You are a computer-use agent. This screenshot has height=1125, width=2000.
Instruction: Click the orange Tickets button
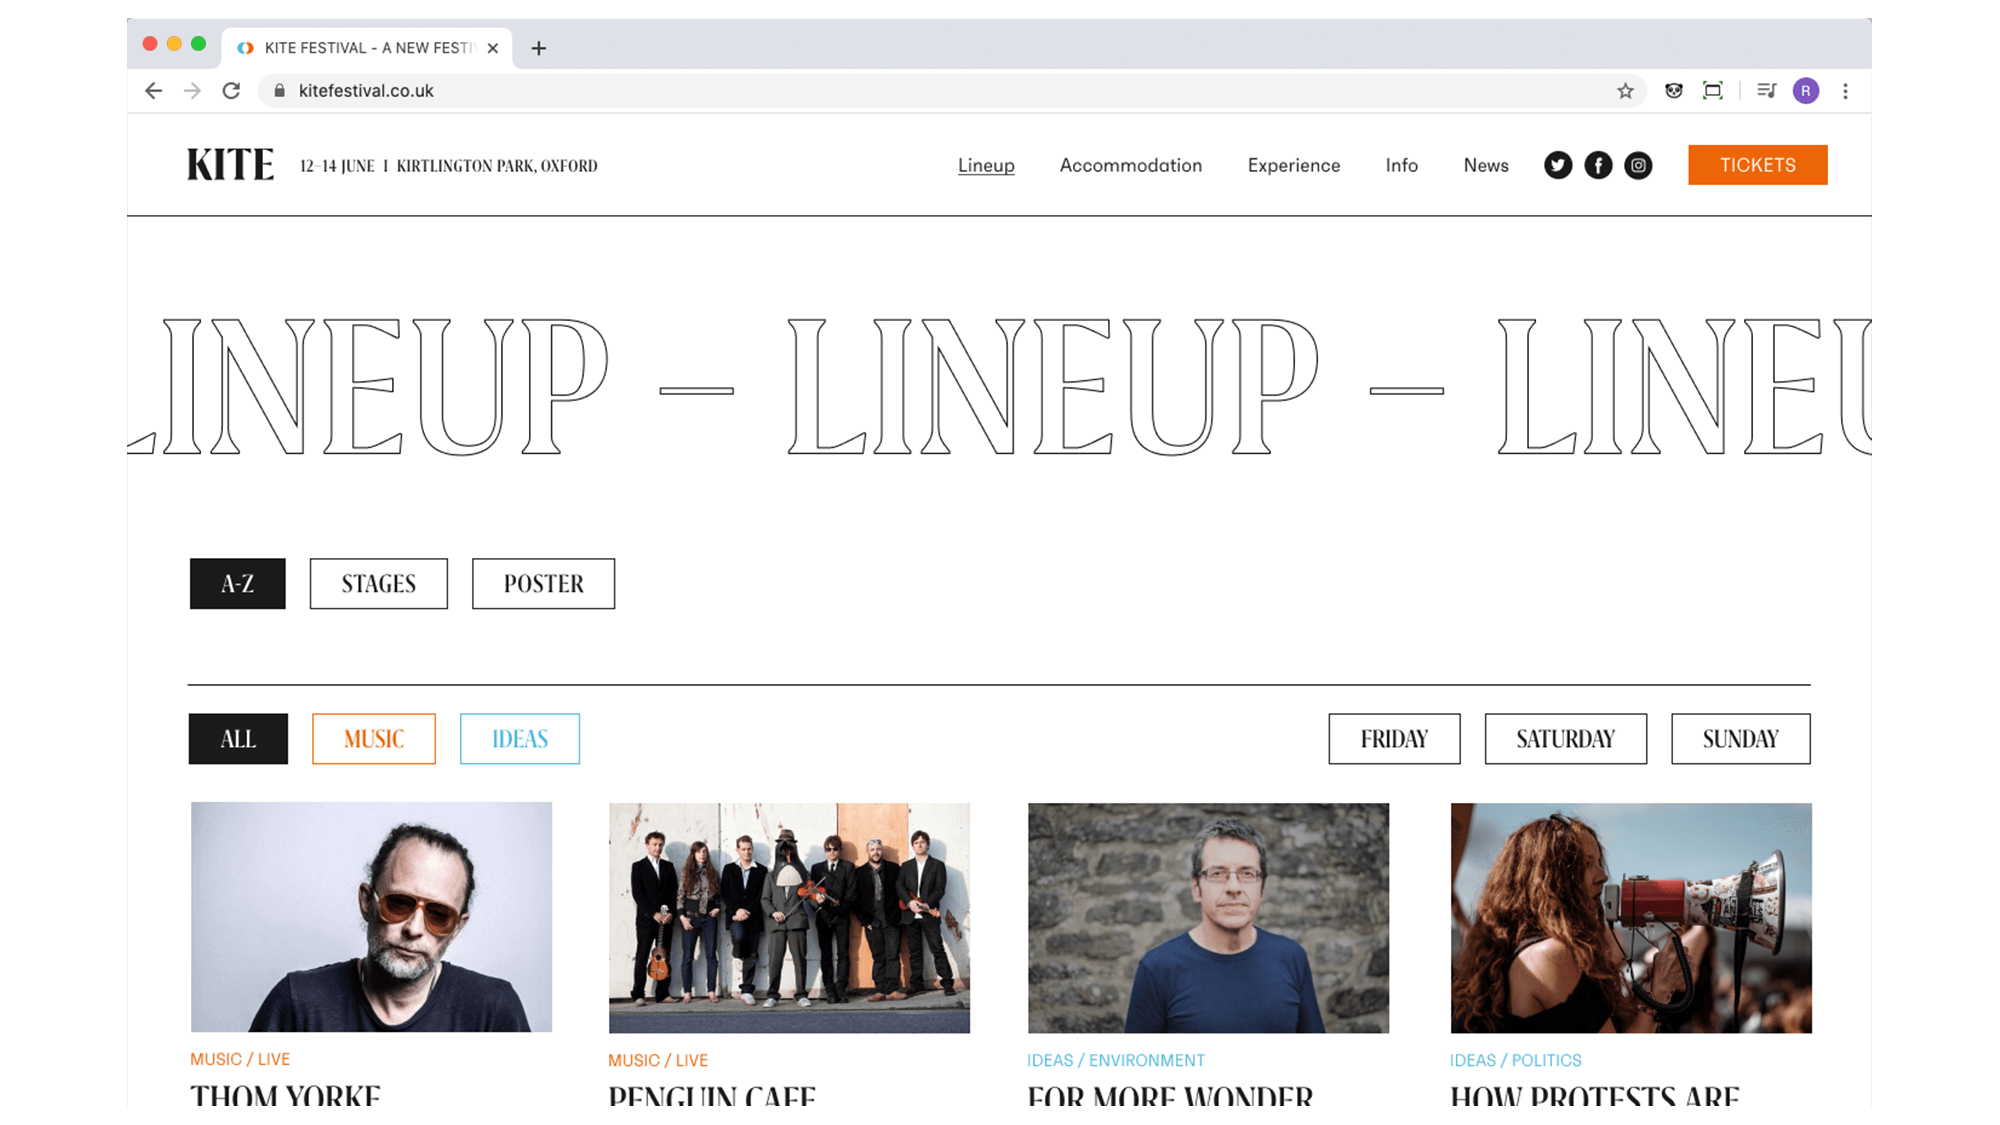coord(1758,165)
